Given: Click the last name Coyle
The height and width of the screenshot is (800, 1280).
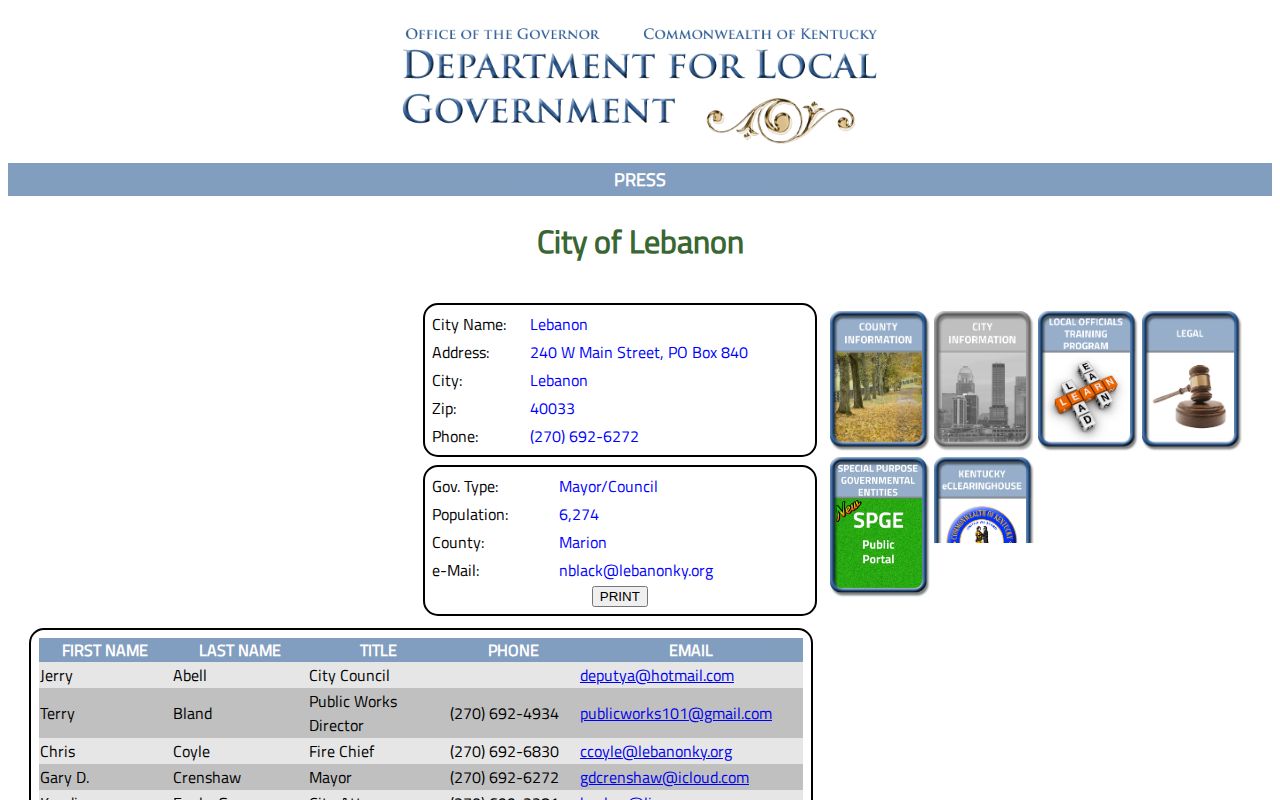Looking at the screenshot, I should pos(192,752).
